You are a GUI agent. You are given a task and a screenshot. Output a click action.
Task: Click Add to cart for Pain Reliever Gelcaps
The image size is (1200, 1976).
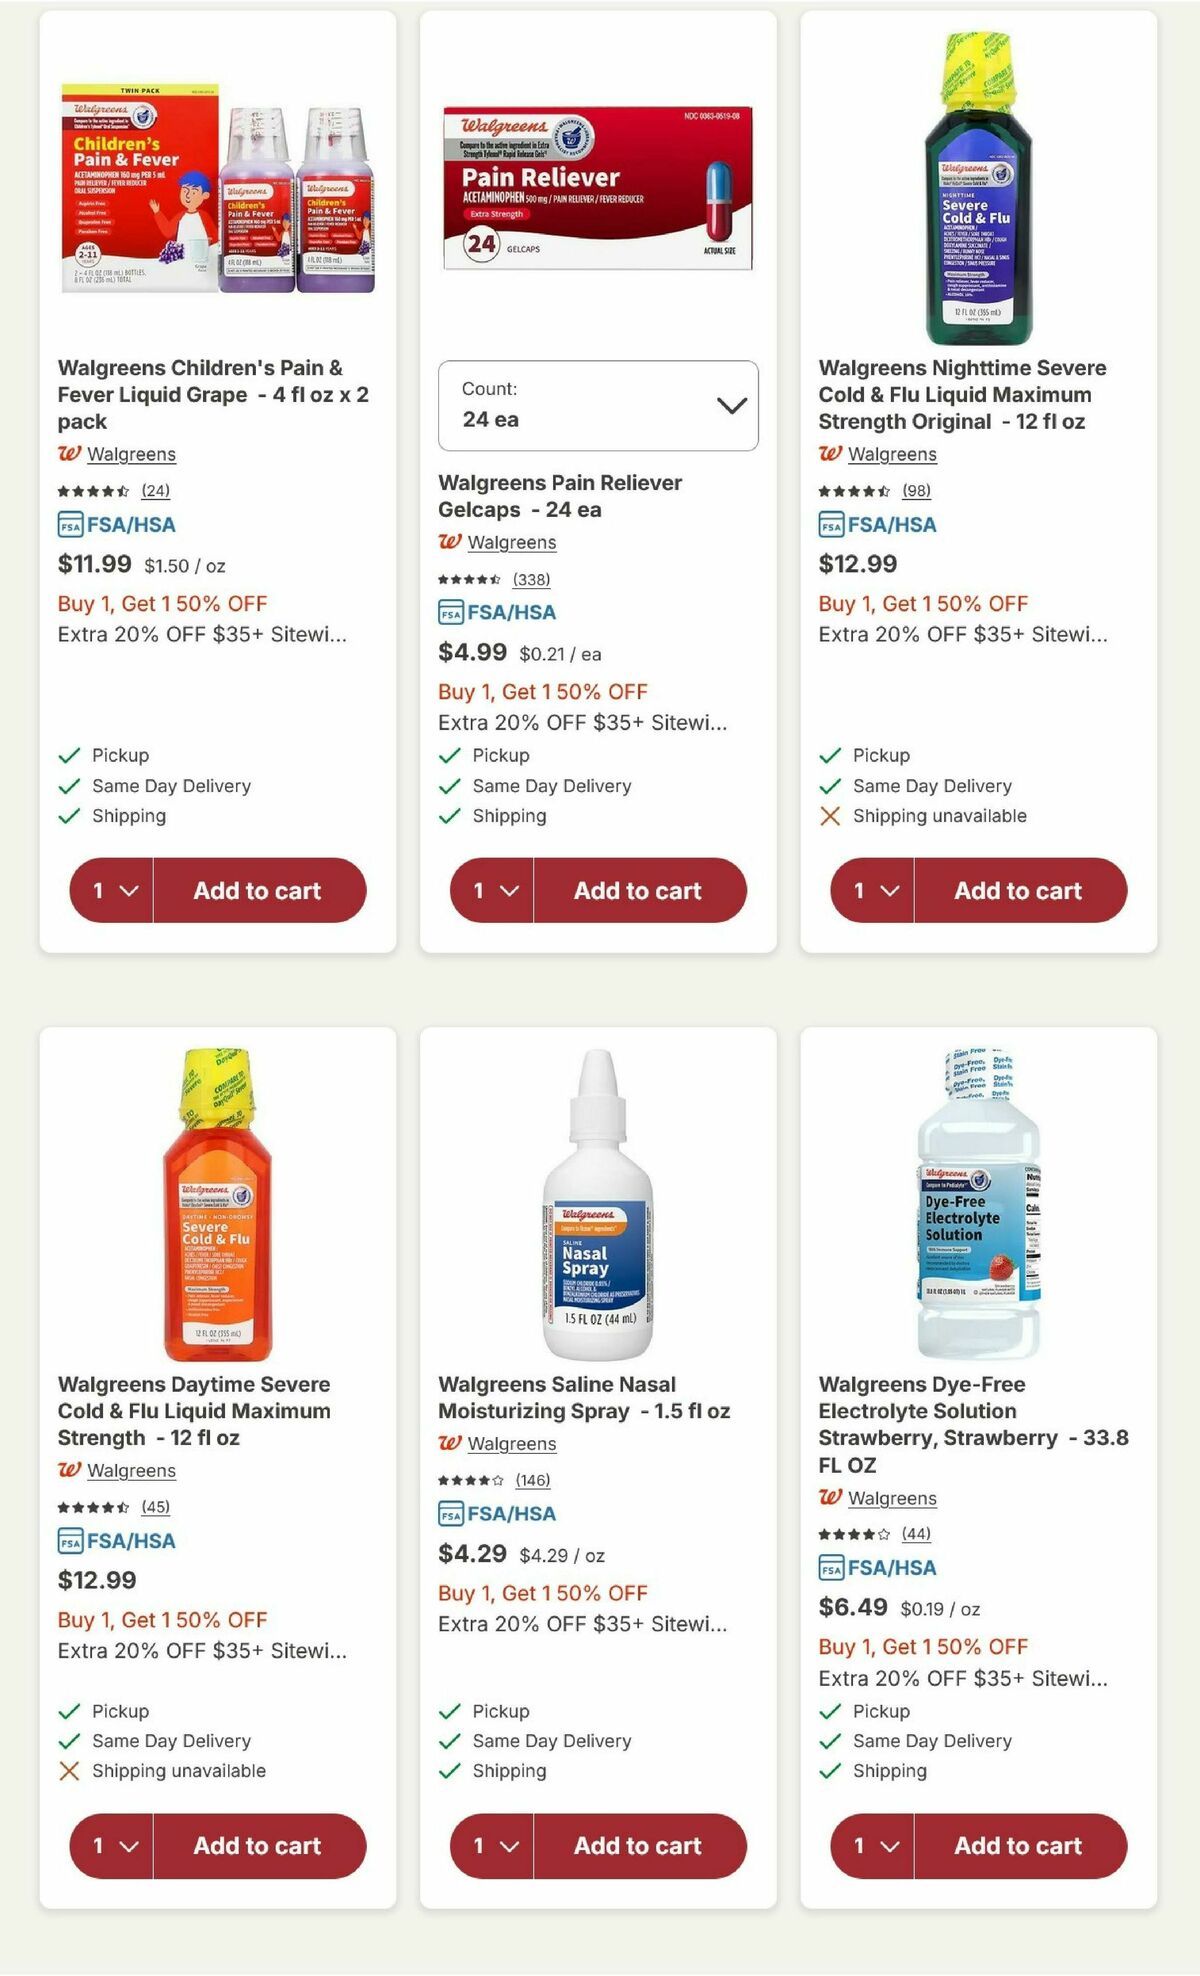coord(638,890)
